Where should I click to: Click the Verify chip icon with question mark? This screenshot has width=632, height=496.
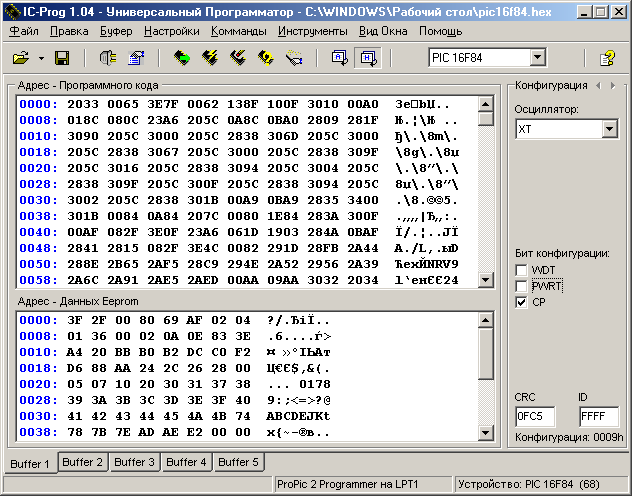pos(266,58)
